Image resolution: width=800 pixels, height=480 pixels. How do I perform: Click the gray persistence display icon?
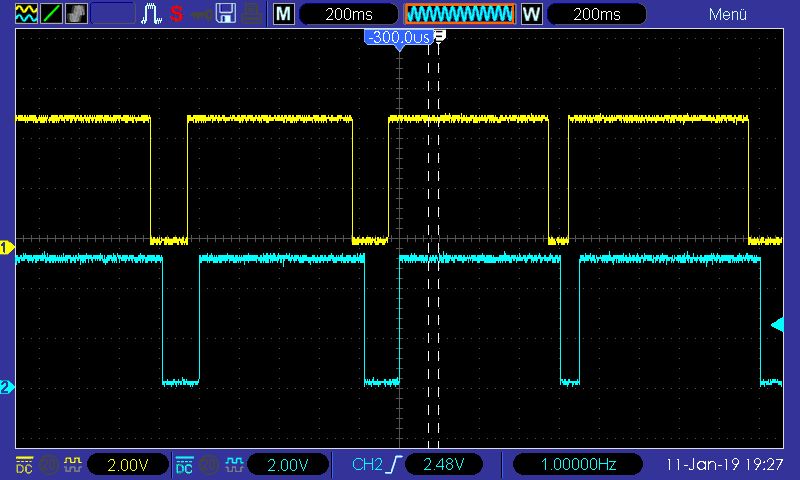[x=76, y=14]
